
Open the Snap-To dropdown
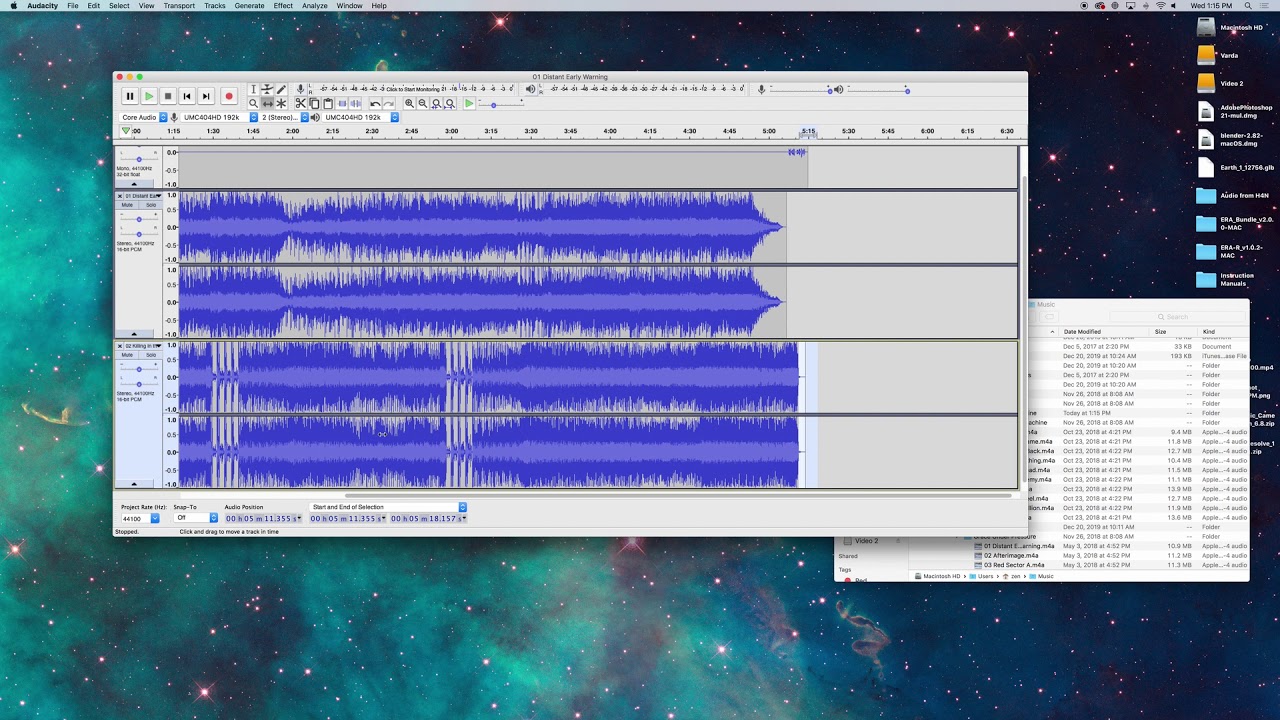point(196,518)
